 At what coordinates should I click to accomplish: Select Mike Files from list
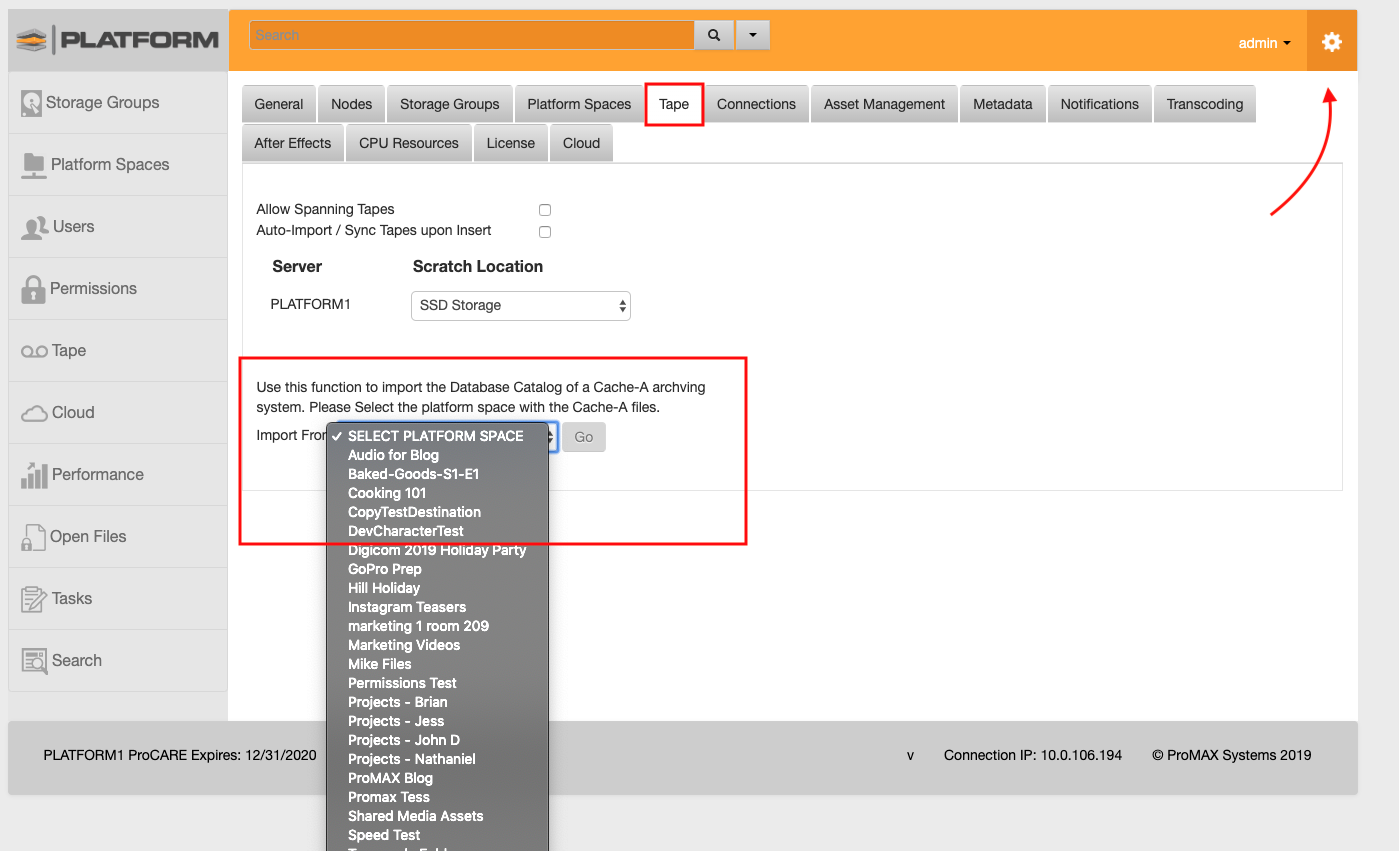coord(438,664)
